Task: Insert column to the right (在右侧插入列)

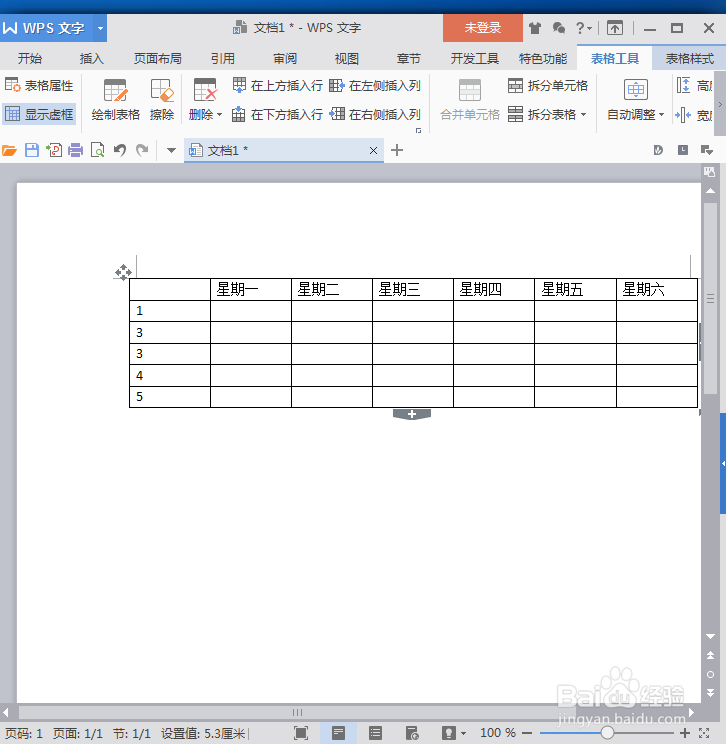Action: pyautogui.click(x=375, y=114)
